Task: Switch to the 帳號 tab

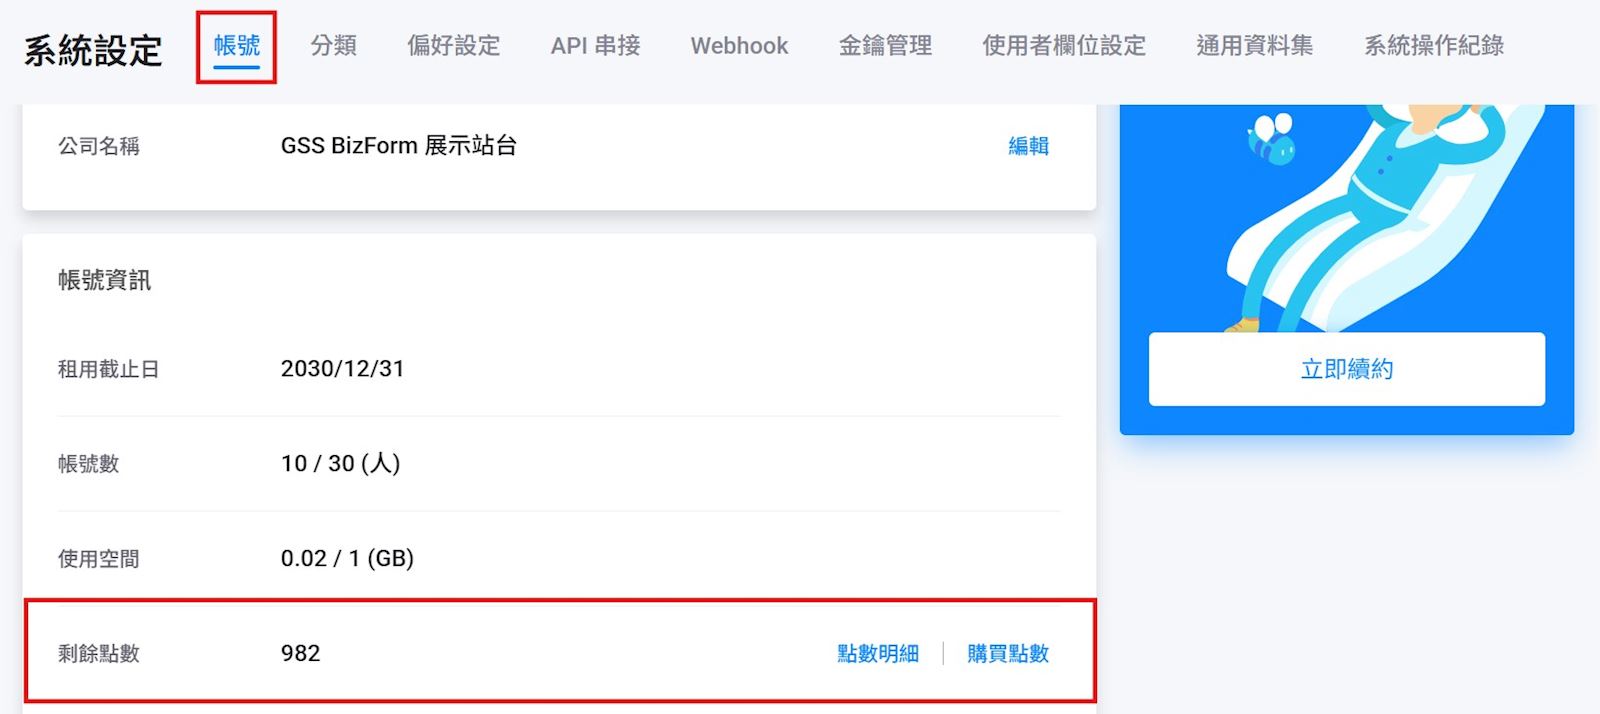Action: click(237, 46)
